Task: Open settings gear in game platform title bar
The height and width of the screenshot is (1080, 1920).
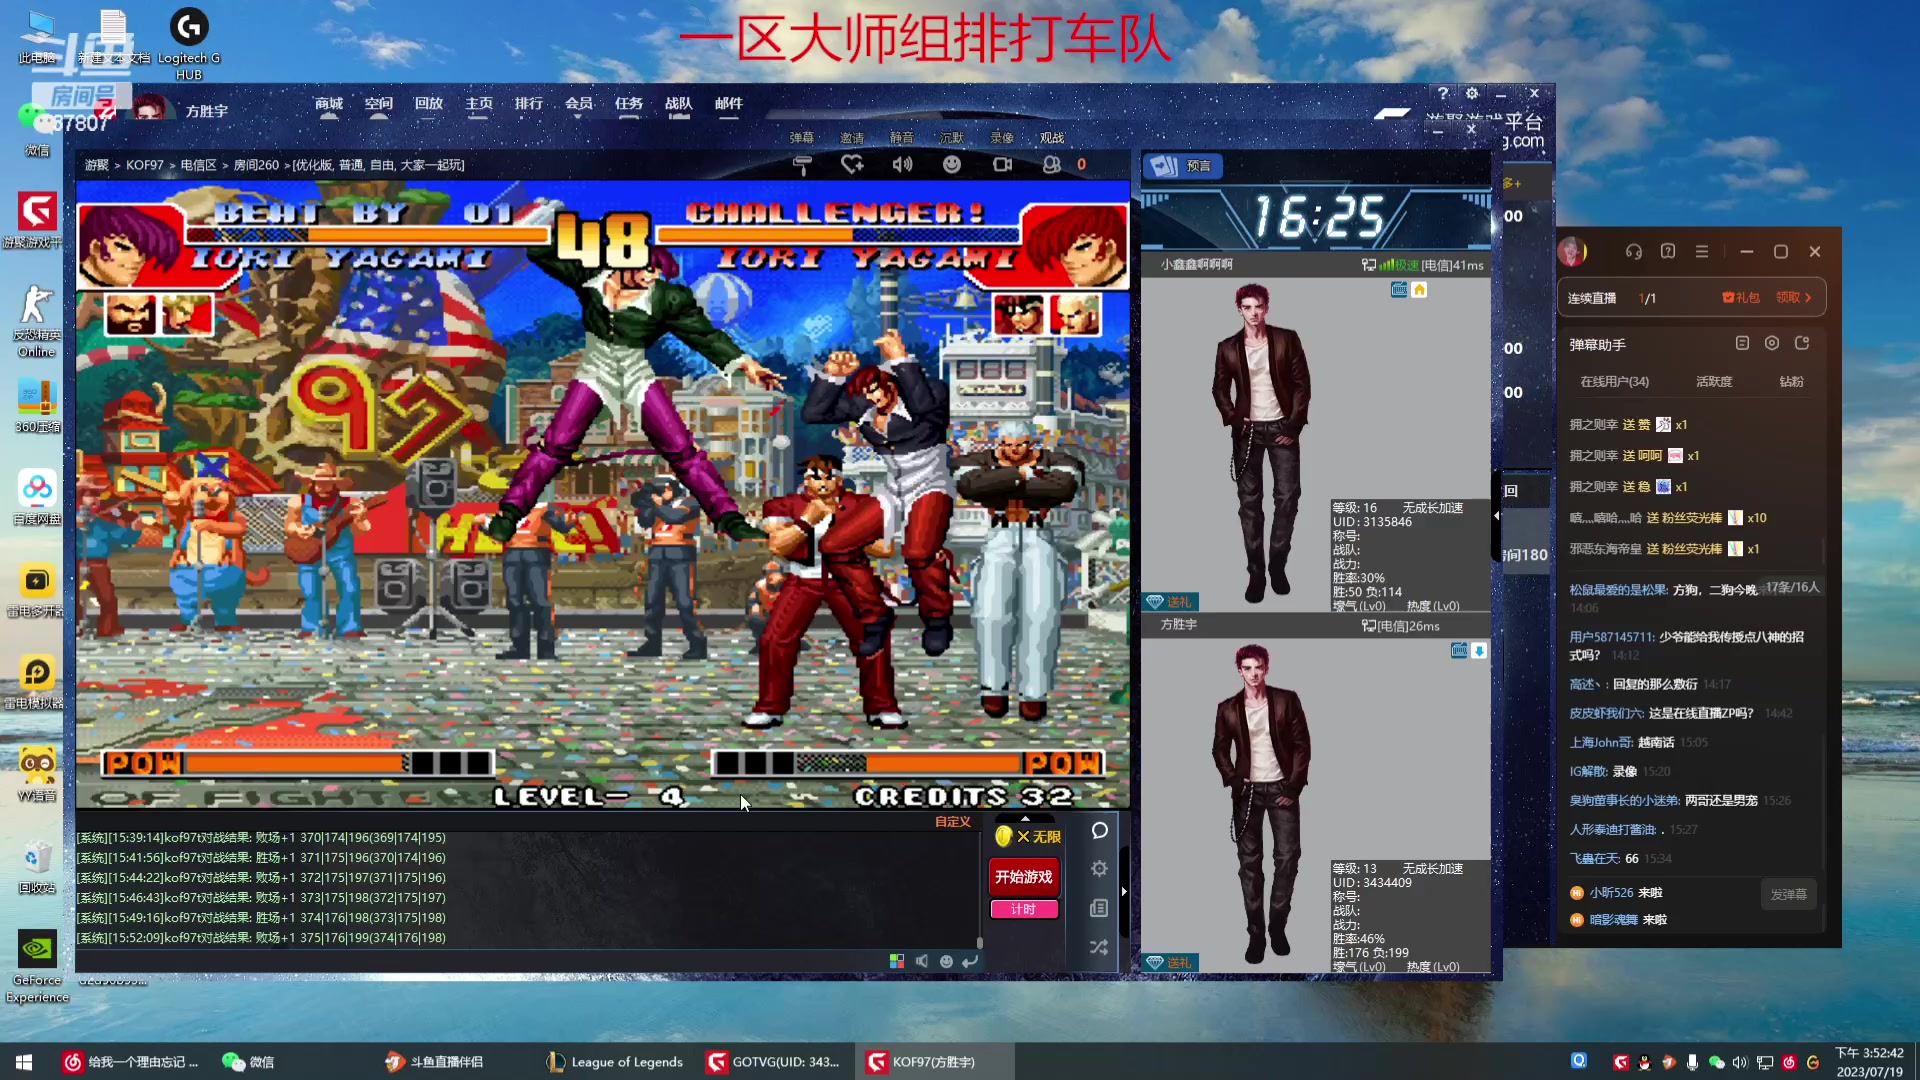Action: pyautogui.click(x=1472, y=93)
